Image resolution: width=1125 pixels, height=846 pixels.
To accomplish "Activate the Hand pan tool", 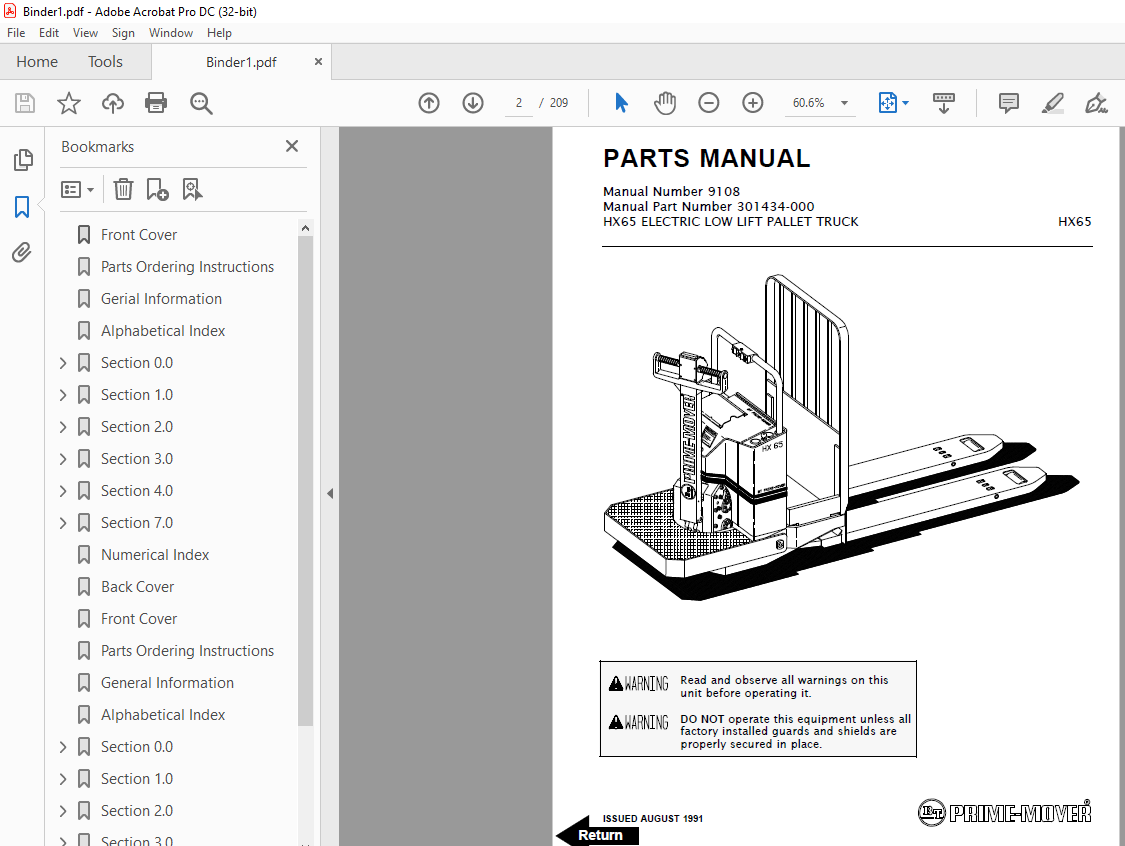I will tap(665, 103).
